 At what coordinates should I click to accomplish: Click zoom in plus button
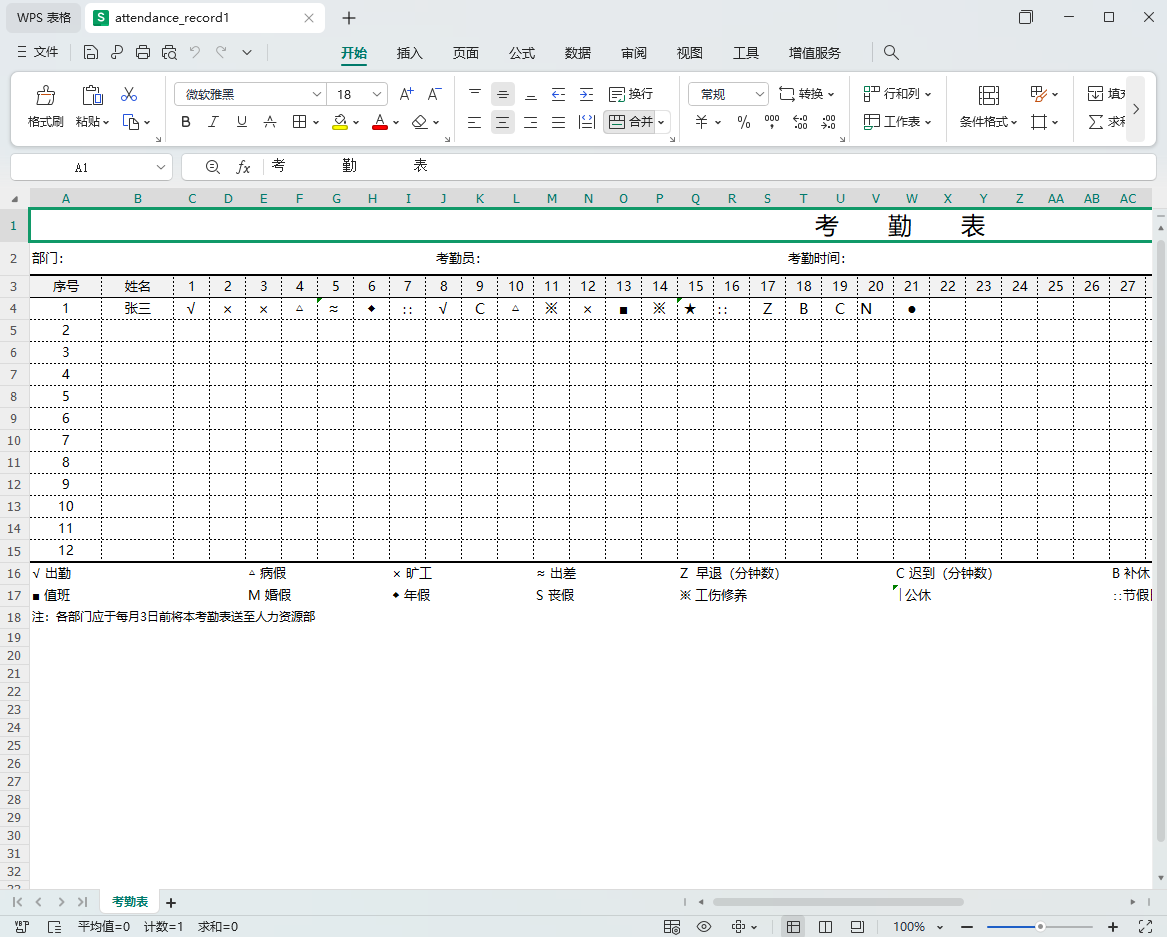click(1113, 927)
